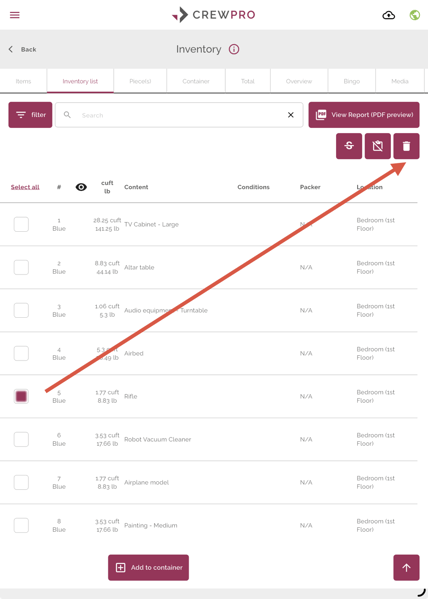Click the scroll-to-top arrow button
Image resolution: width=428 pixels, height=599 pixels.
point(406,568)
